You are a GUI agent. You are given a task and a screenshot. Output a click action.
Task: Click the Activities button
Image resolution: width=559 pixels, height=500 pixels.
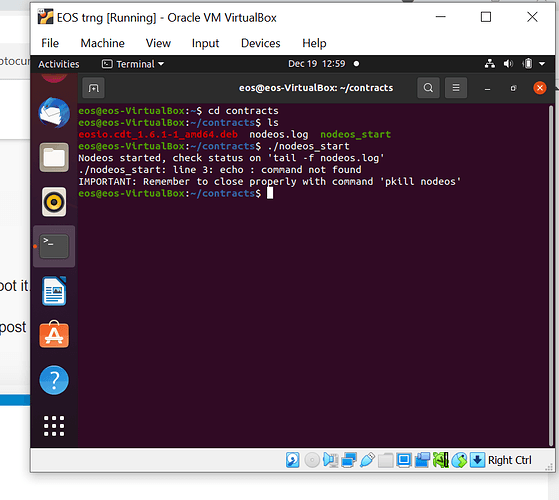tap(59, 64)
